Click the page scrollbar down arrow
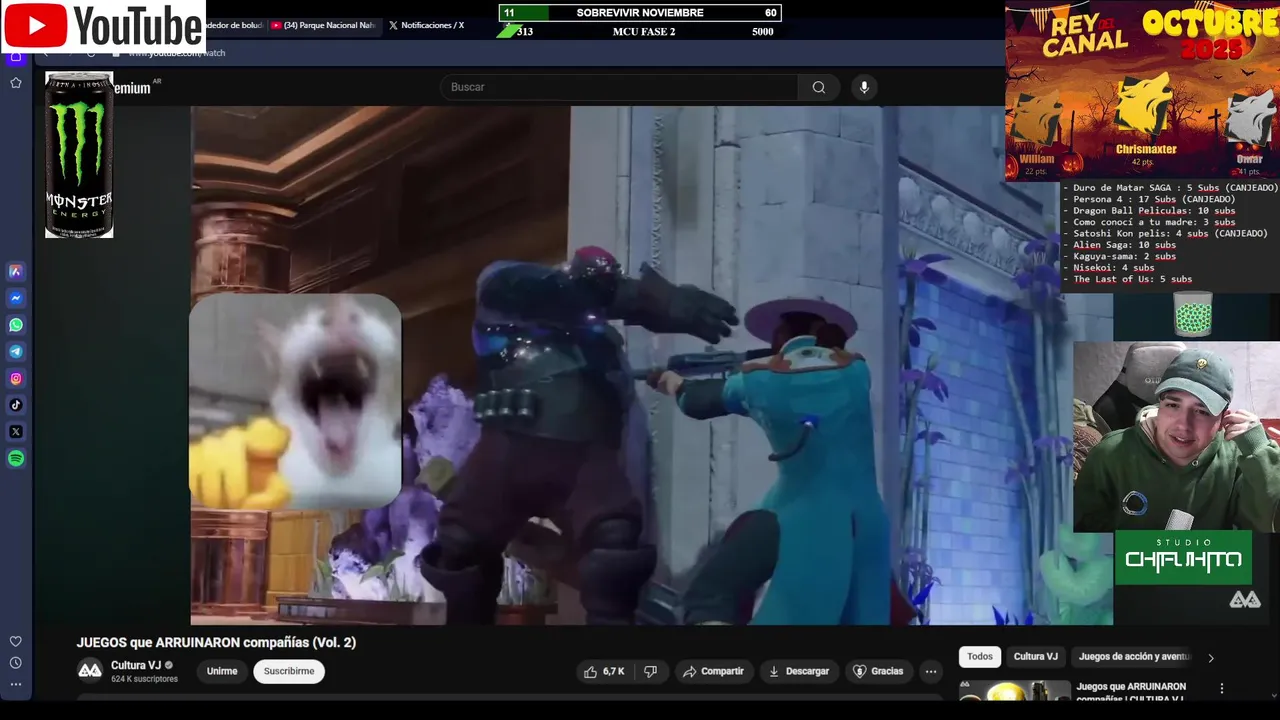Screen dimensions: 1280x720 [1272, 695]
